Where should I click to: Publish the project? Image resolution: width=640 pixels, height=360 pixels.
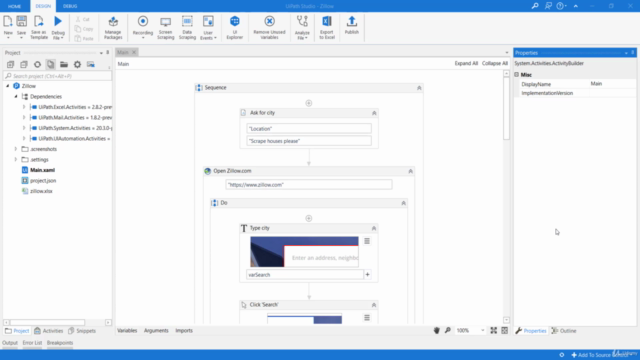351,25
